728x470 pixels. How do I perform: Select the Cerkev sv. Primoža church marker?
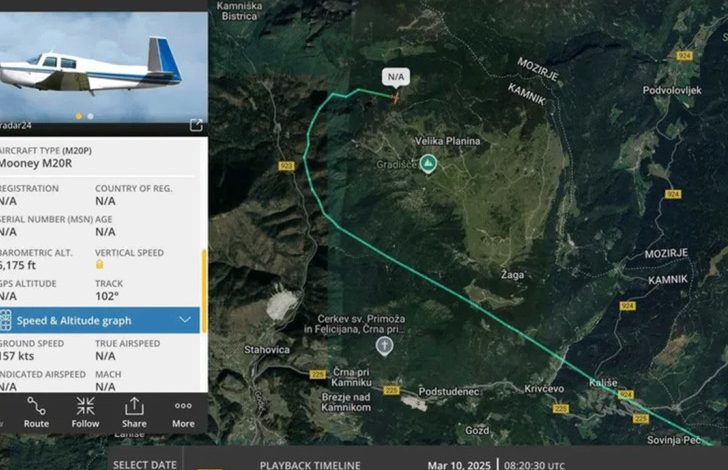(384, 346)
